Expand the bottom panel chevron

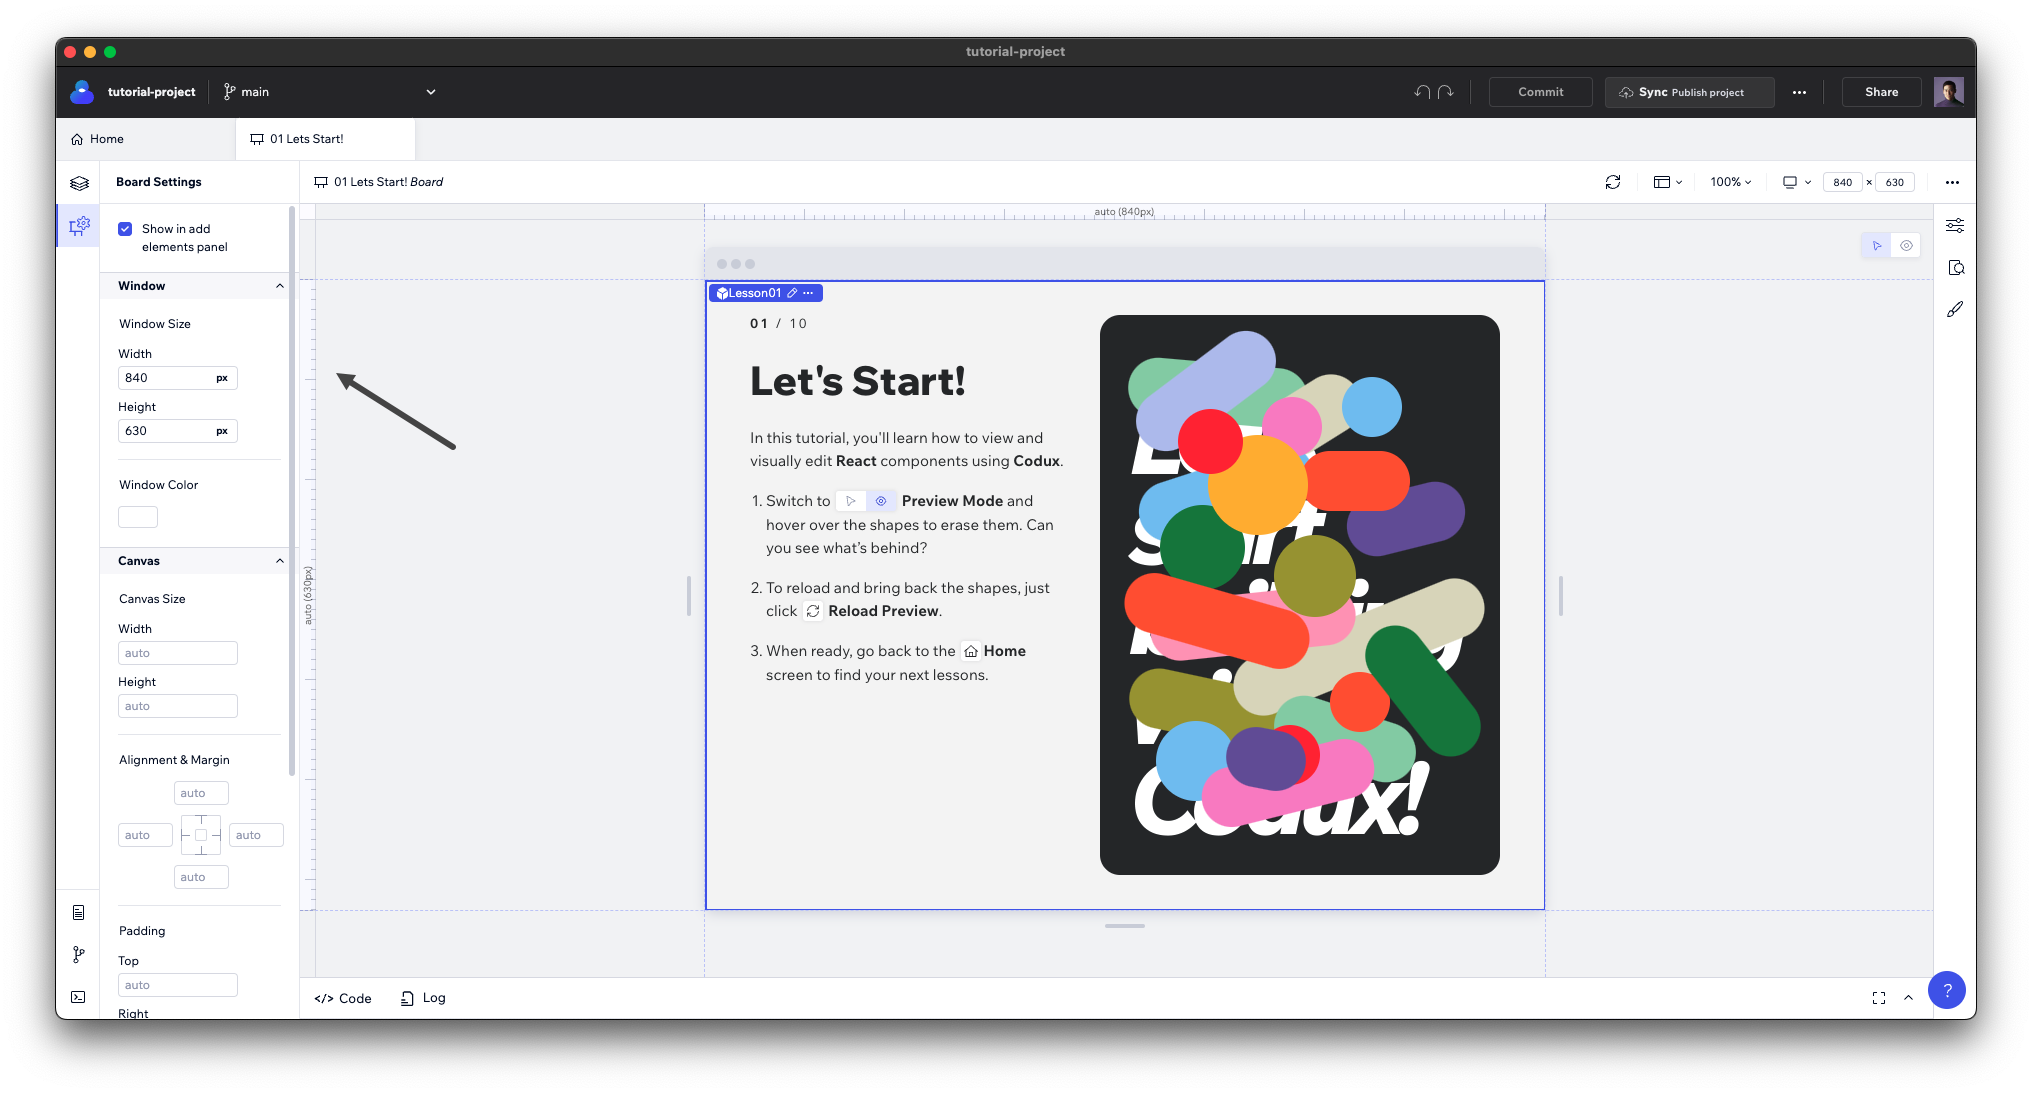[x=1908, y=998]
